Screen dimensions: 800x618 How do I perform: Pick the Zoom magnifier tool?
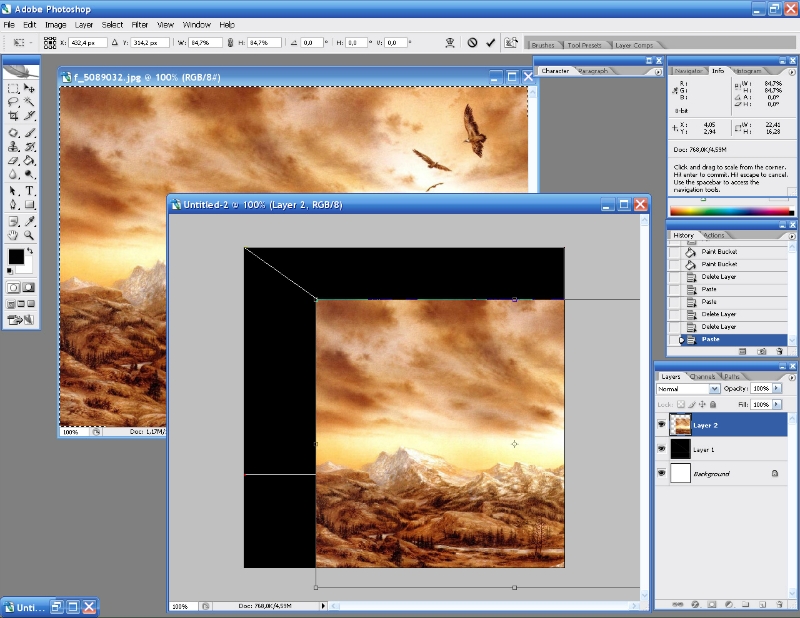30,235
